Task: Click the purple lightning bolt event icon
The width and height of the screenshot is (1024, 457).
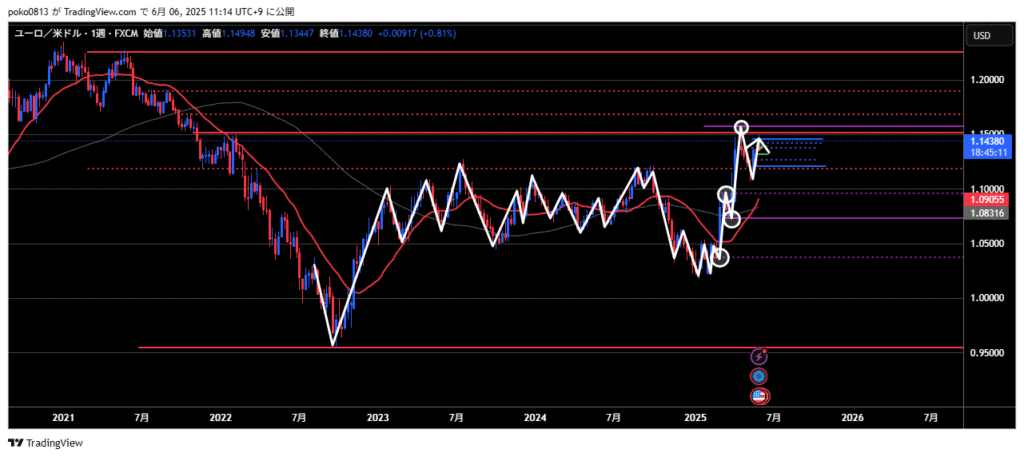Action: pos(759,356)
